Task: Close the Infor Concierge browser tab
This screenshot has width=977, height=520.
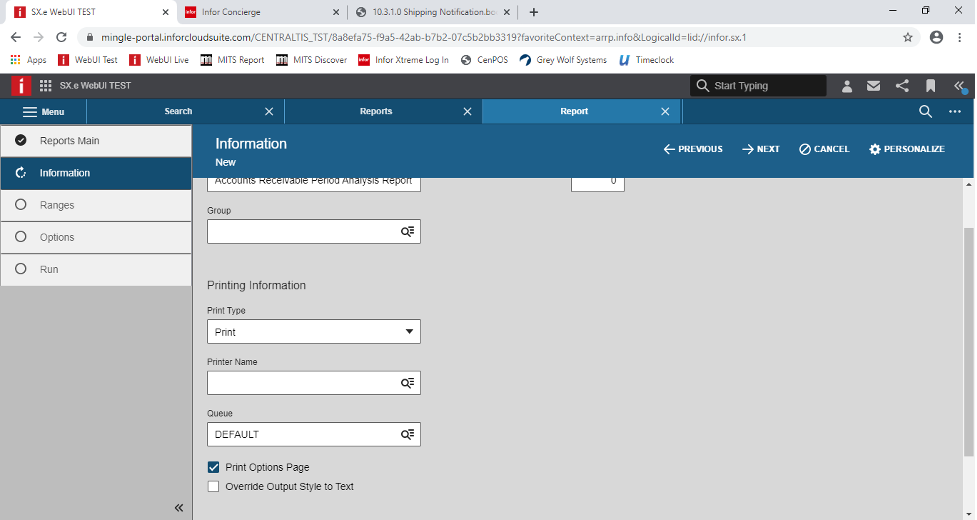Action: [336, 12]
